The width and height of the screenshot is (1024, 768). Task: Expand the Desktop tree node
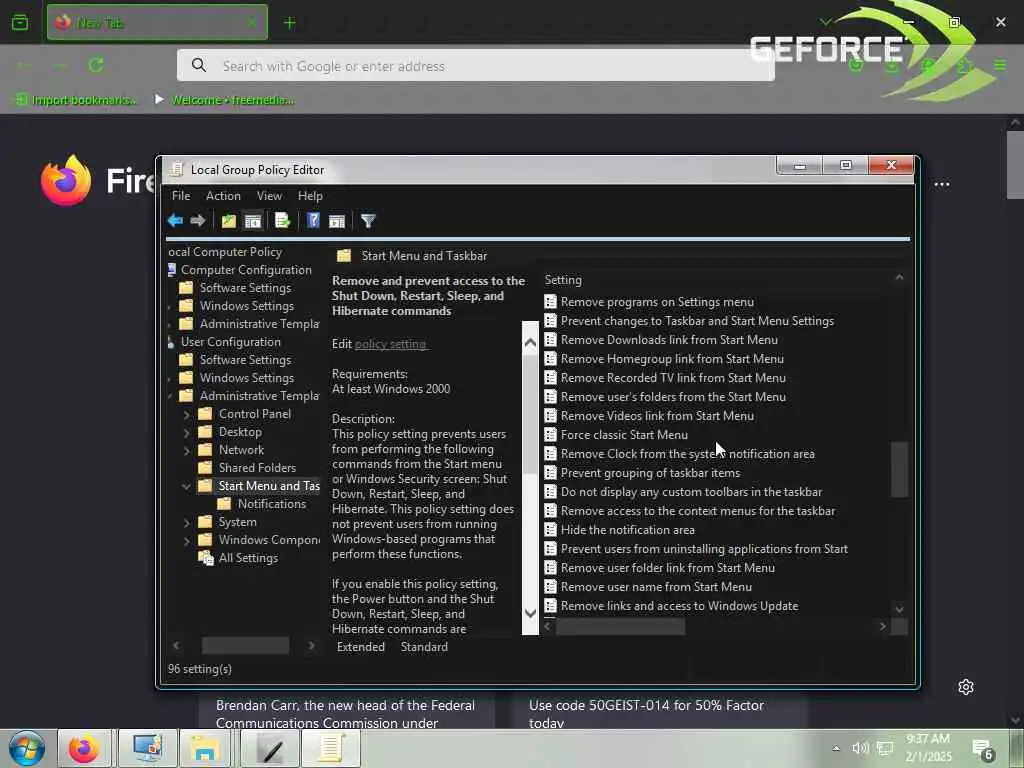(x=187, y=432)
